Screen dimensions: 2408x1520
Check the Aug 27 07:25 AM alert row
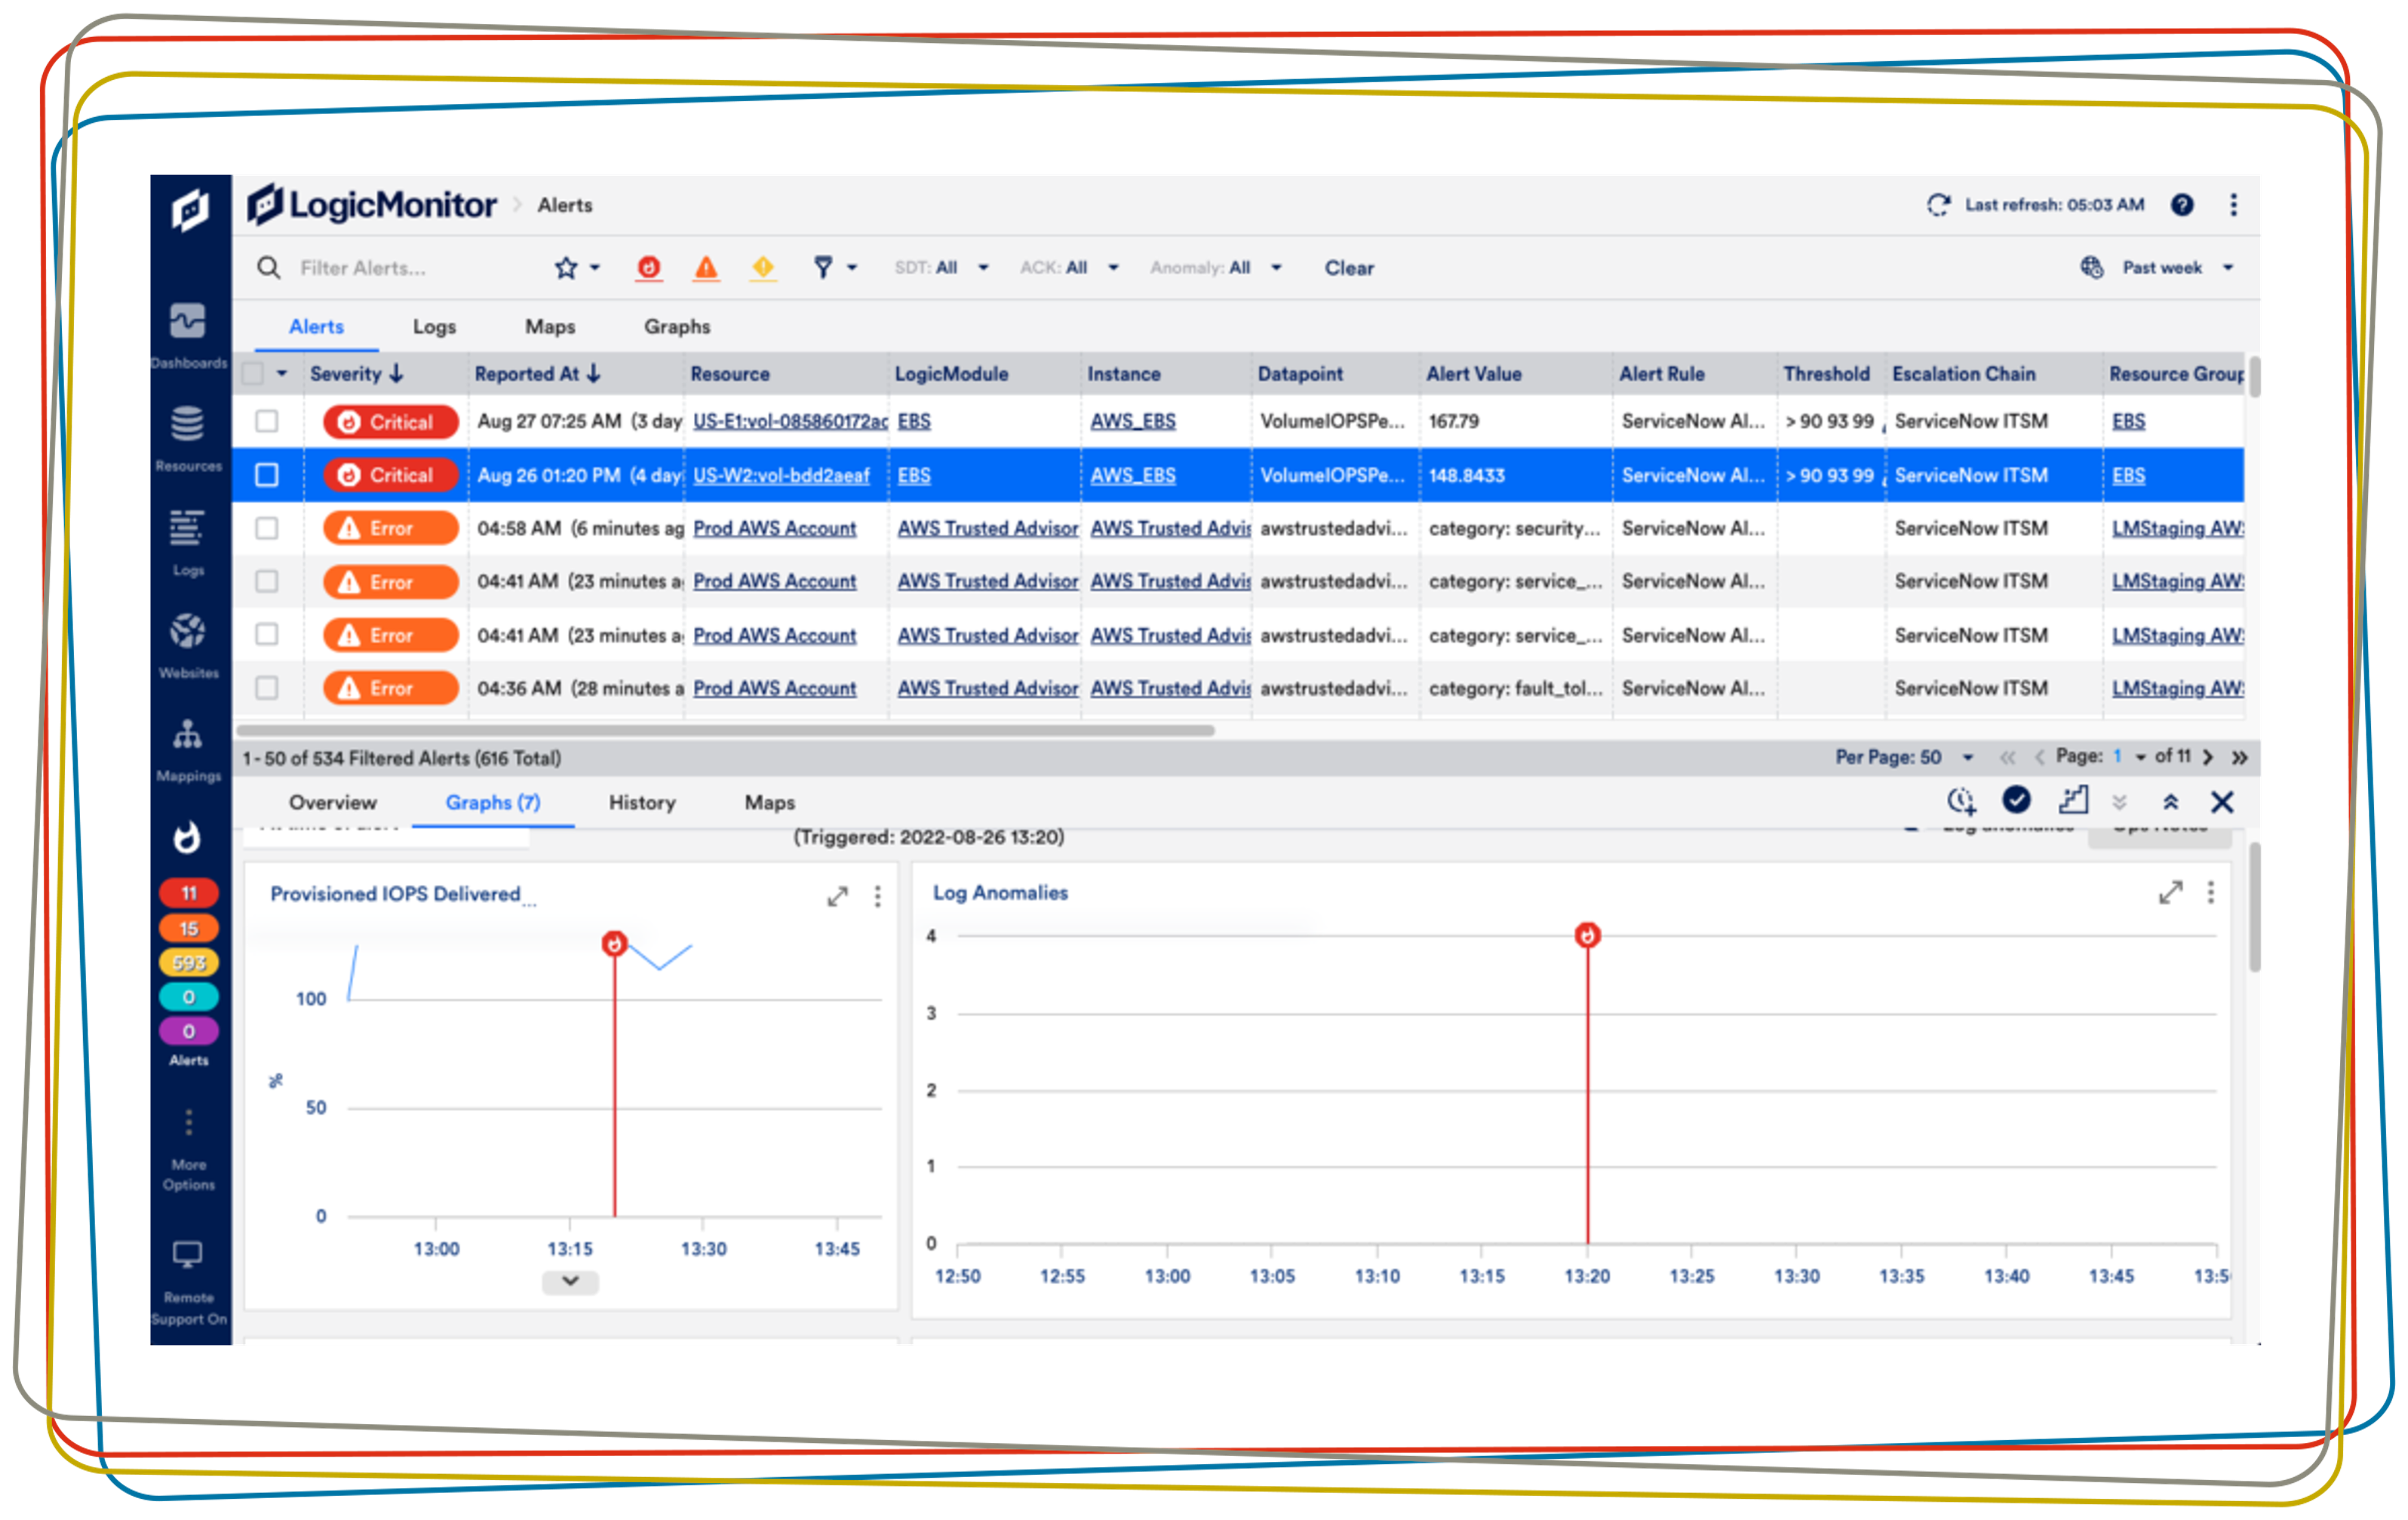pos(267,422)
